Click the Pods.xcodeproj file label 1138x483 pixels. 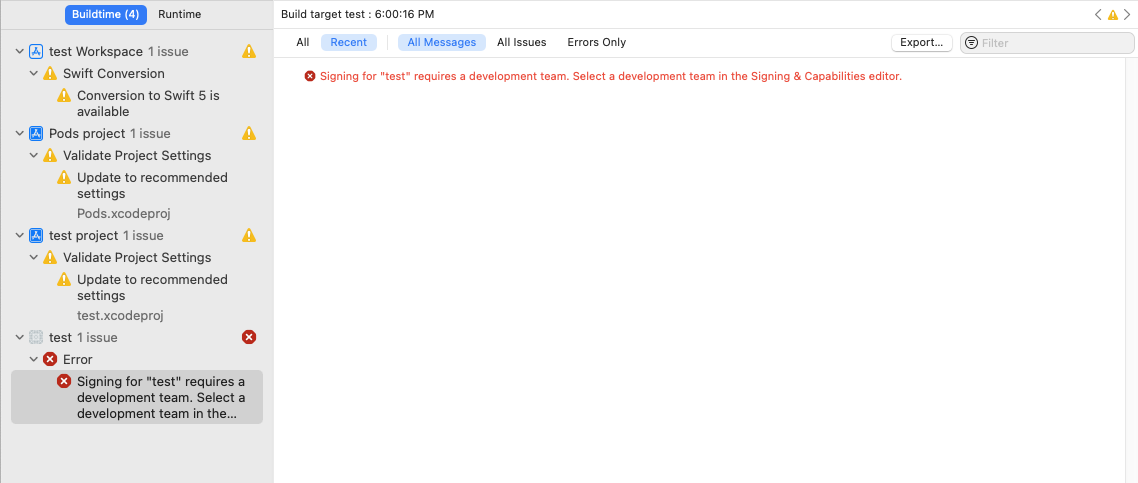123,214
